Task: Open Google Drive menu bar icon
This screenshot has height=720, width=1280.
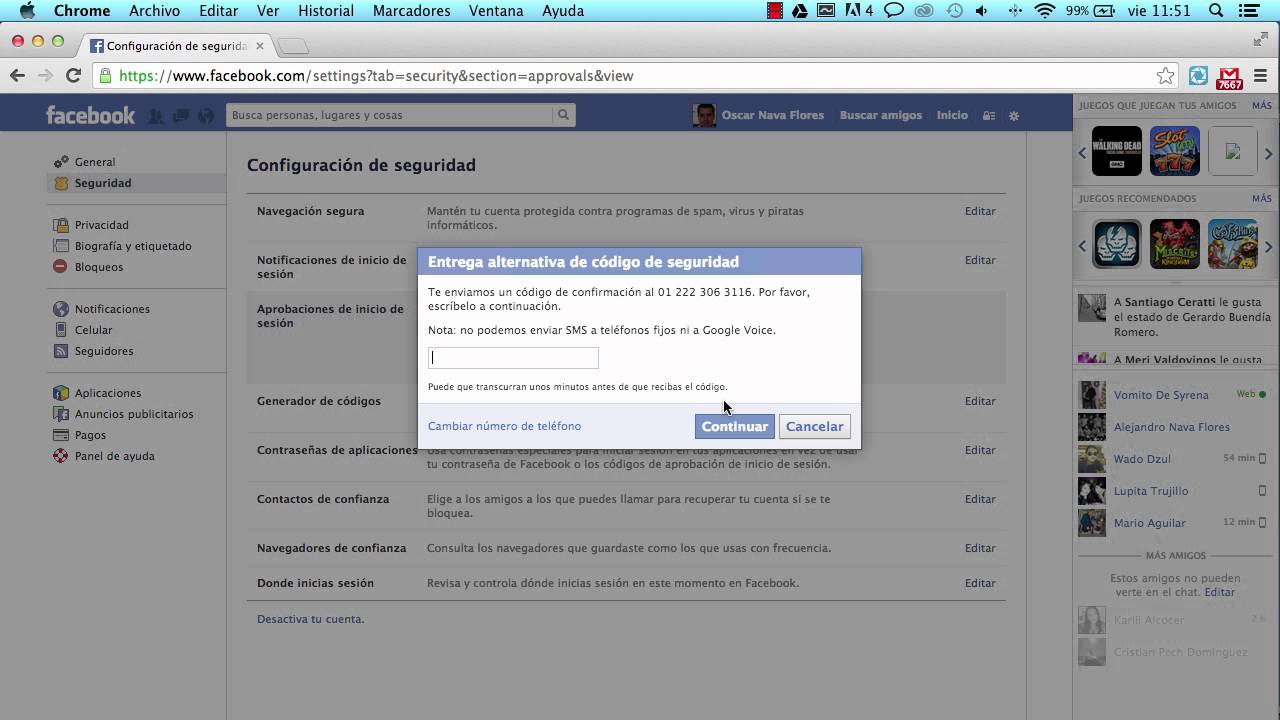Action: coord(800,11)
